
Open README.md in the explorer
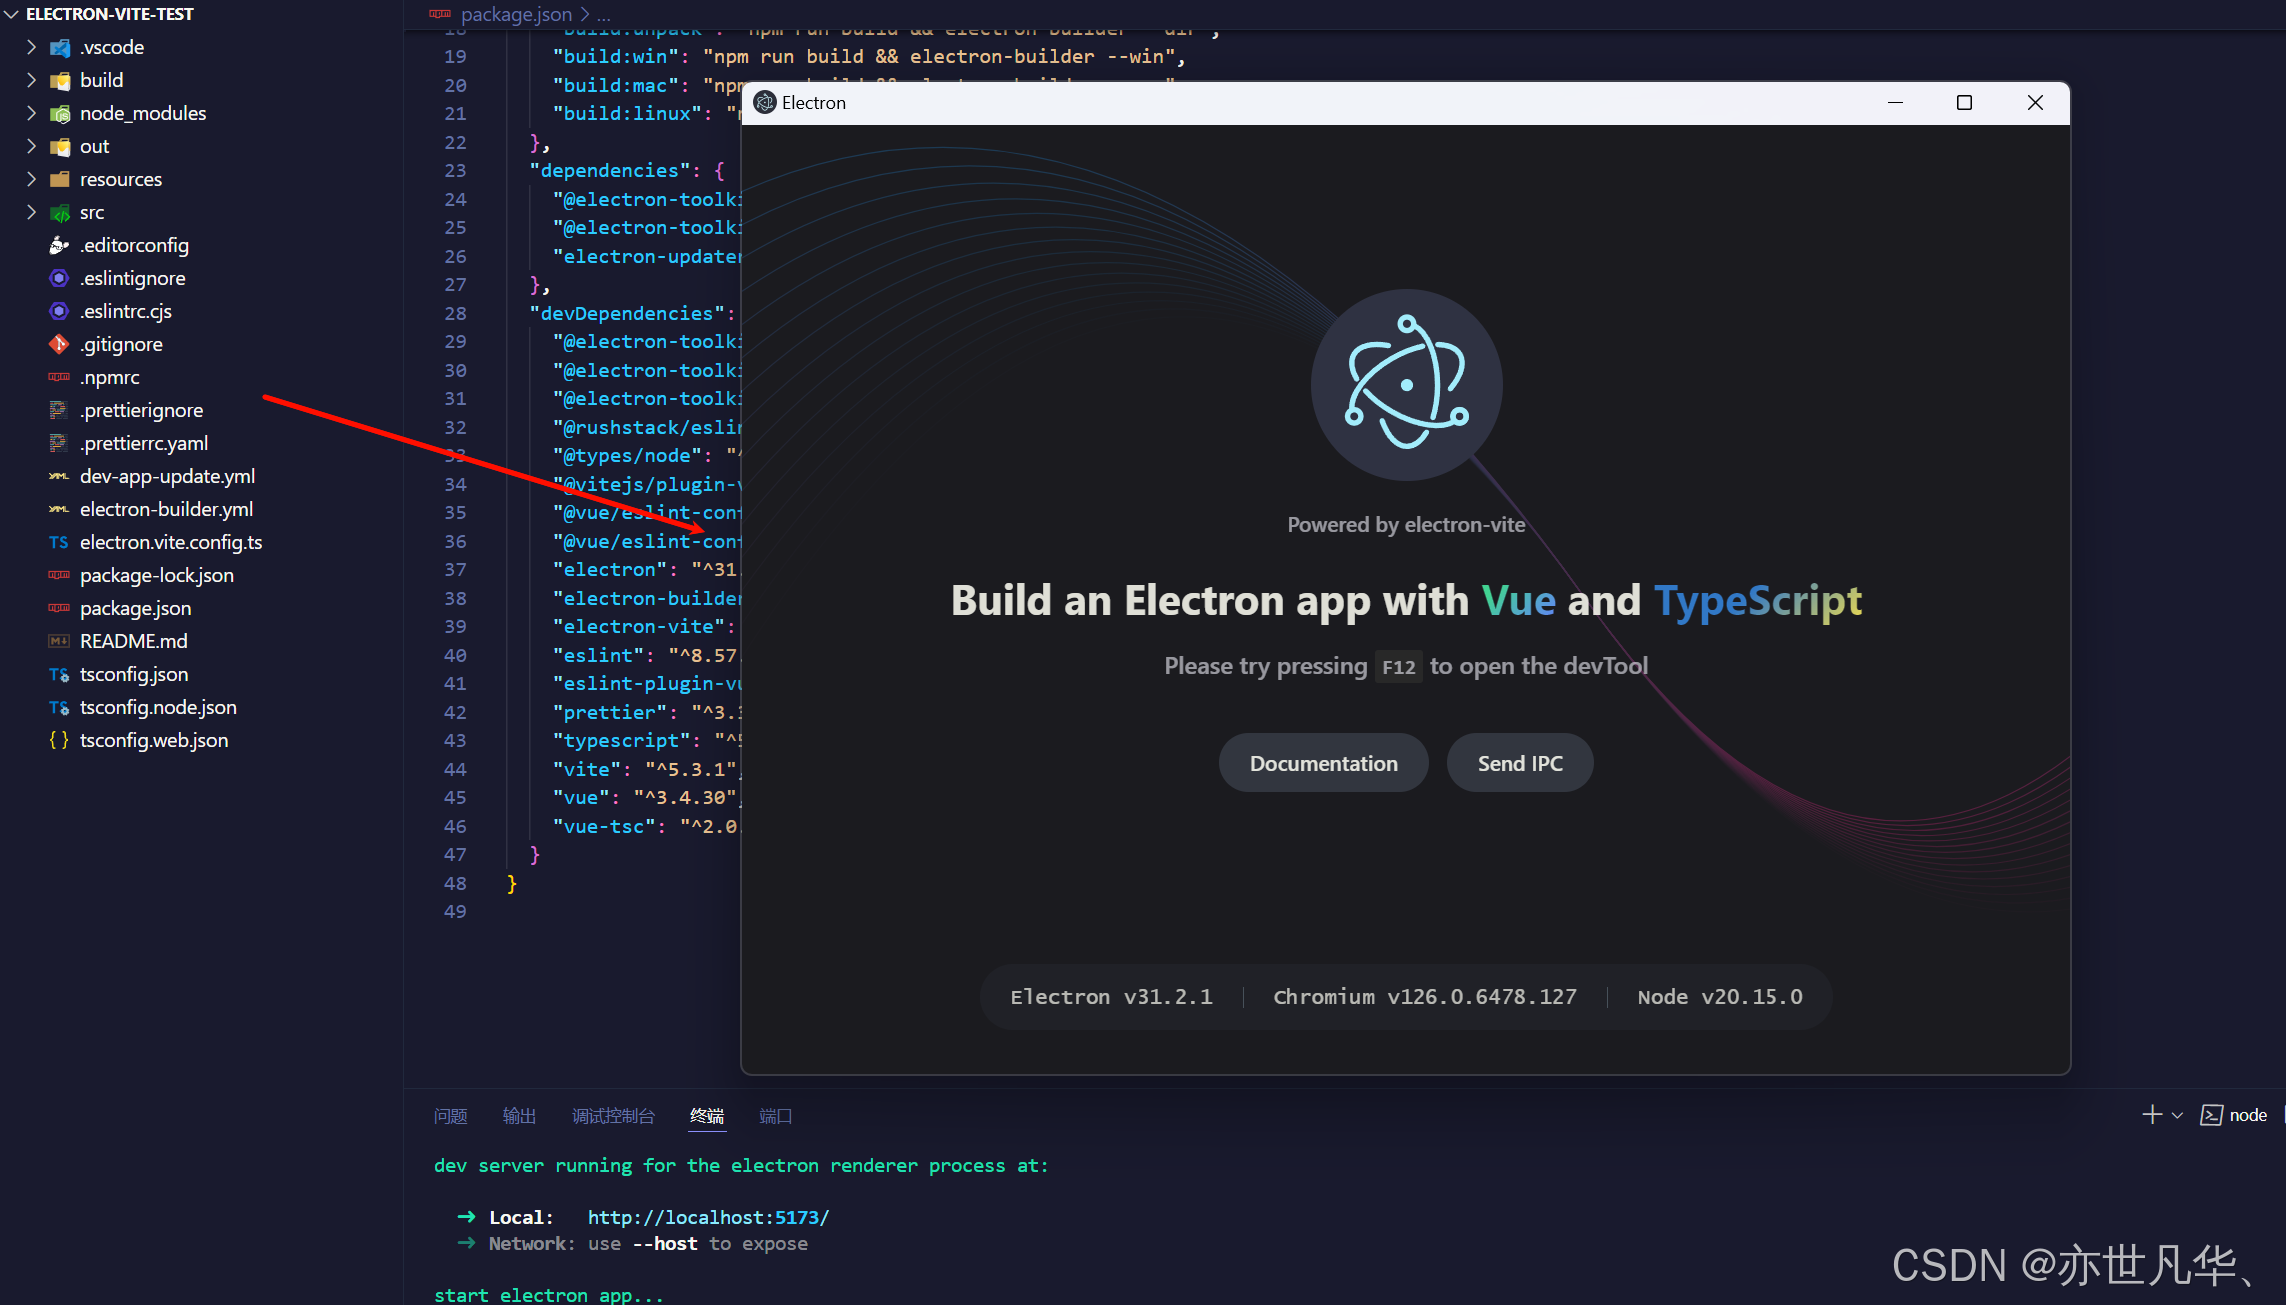click(134, 641)
